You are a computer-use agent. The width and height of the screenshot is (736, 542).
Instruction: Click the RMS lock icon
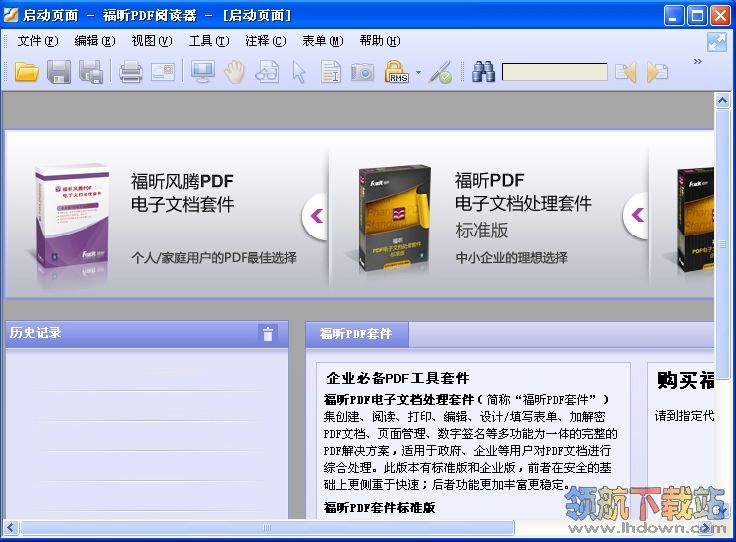click(x=397, y=72)
